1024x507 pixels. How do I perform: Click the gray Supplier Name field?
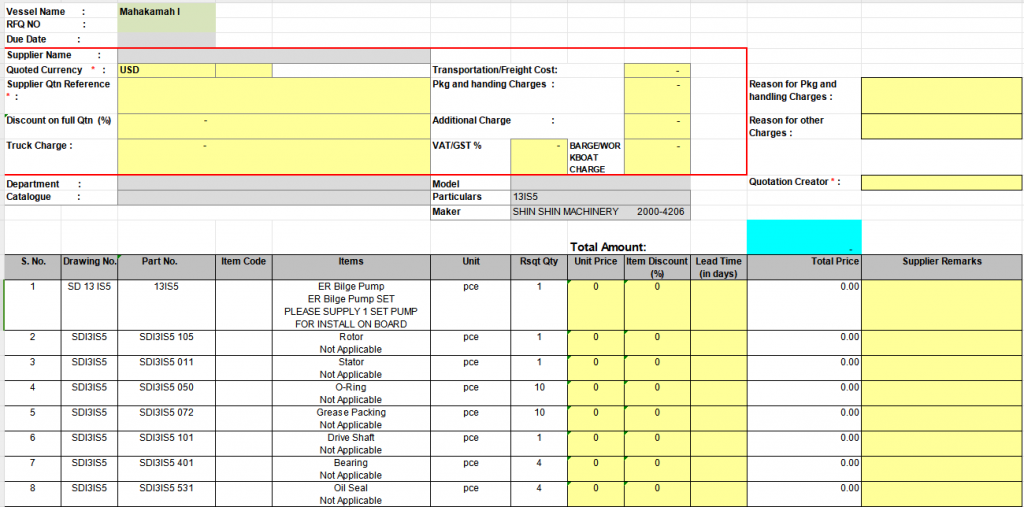[272, 55]
